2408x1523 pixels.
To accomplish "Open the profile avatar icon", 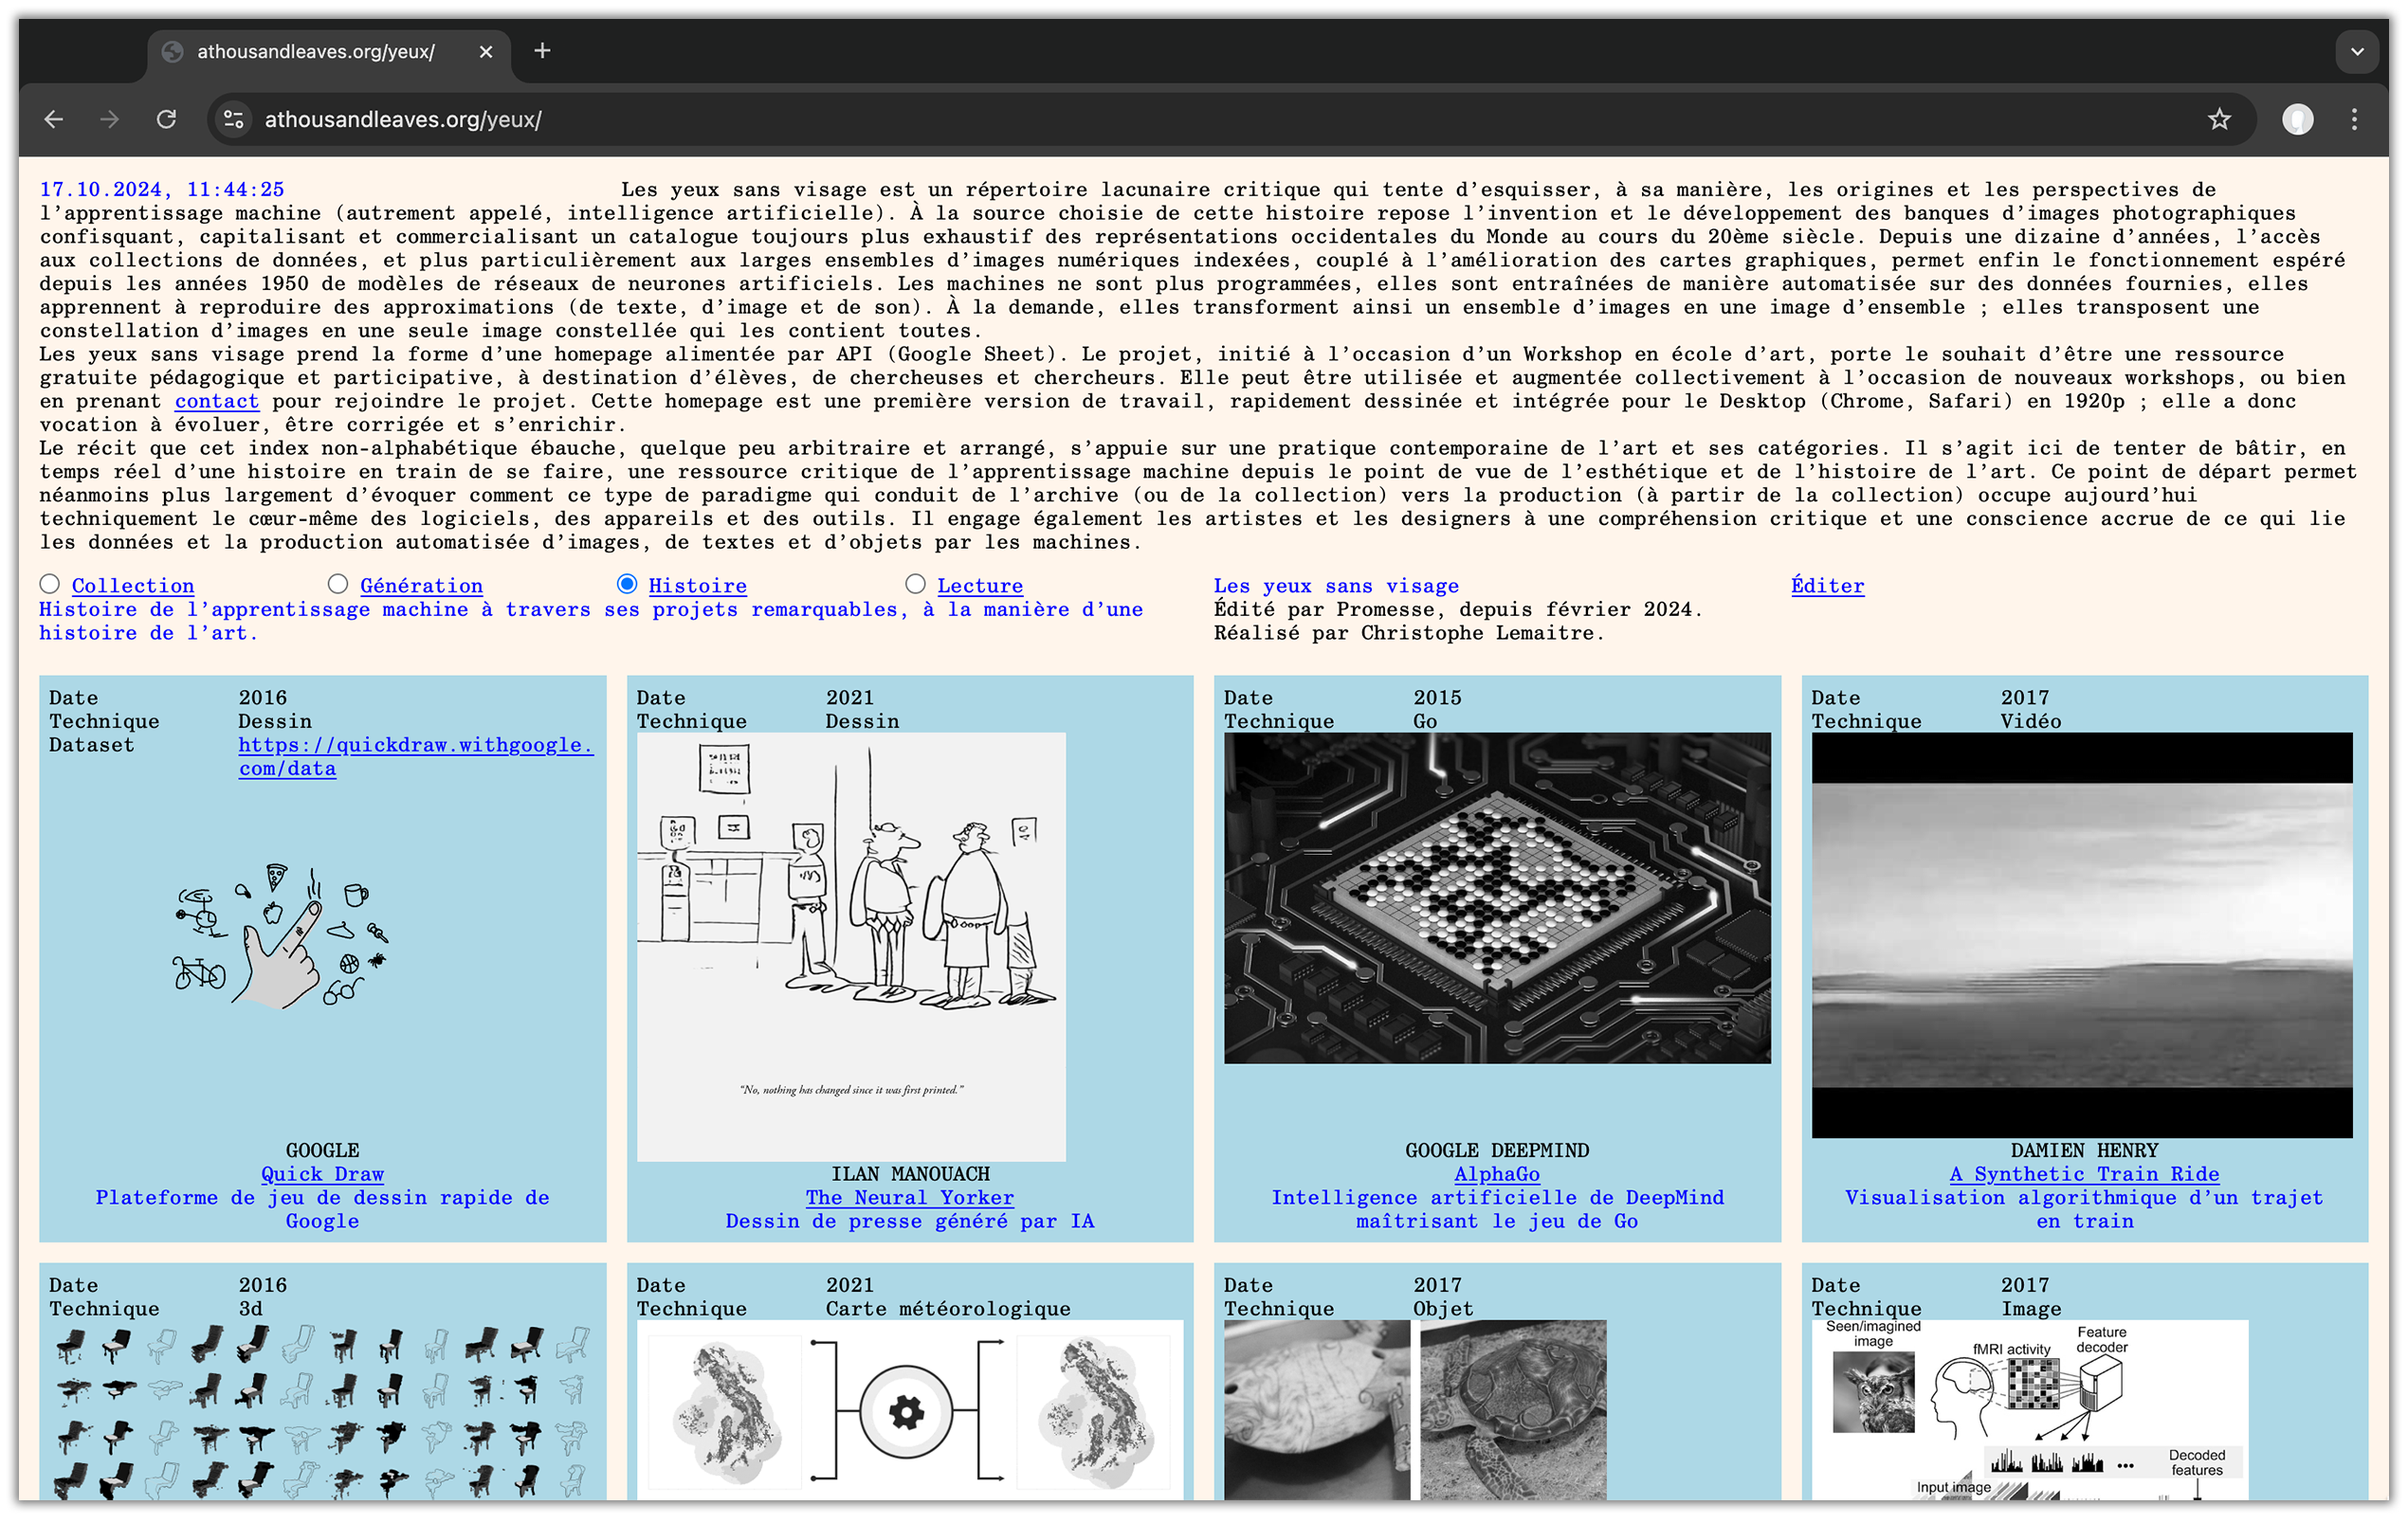I will pos(2297,120).
